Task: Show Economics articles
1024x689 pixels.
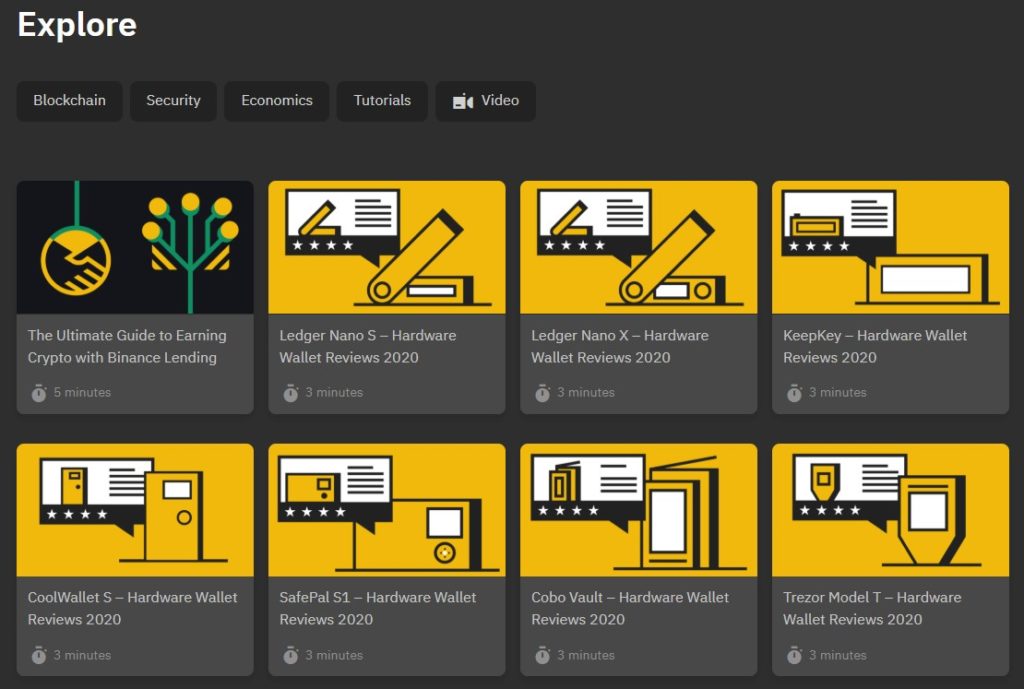Action: (277, 101)
